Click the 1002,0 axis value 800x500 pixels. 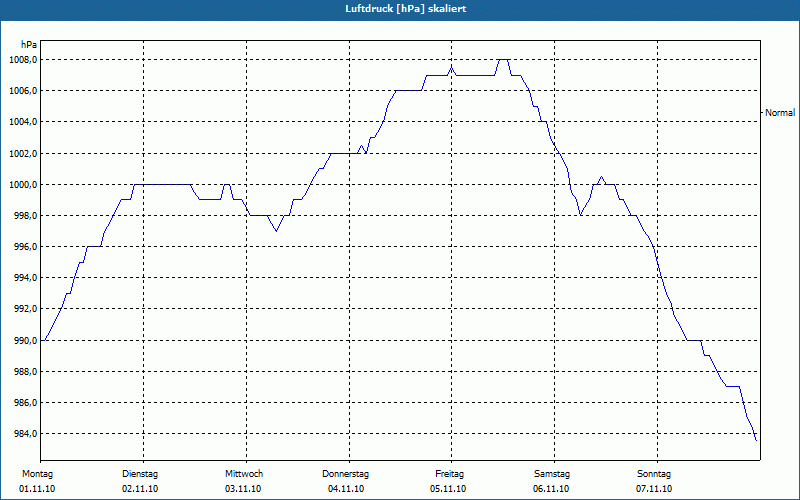(23, 154)
